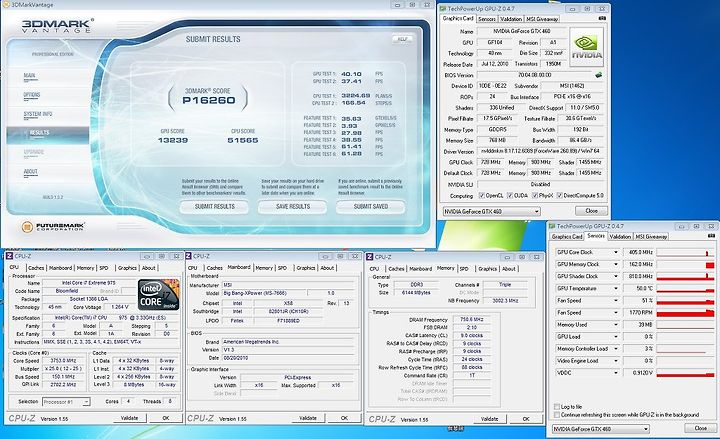
Task: Click the CPU score value 51565
Action: [243, 141]
